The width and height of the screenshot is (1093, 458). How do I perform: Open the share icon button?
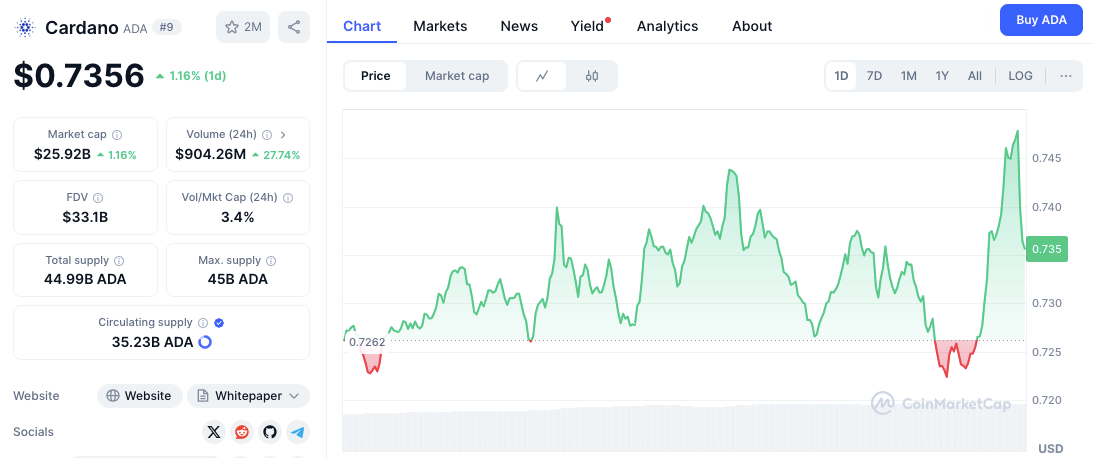(294, 27)
